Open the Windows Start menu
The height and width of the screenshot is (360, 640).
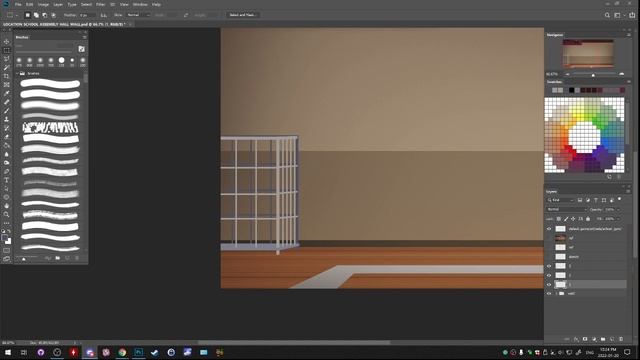(x=8, y=352)
